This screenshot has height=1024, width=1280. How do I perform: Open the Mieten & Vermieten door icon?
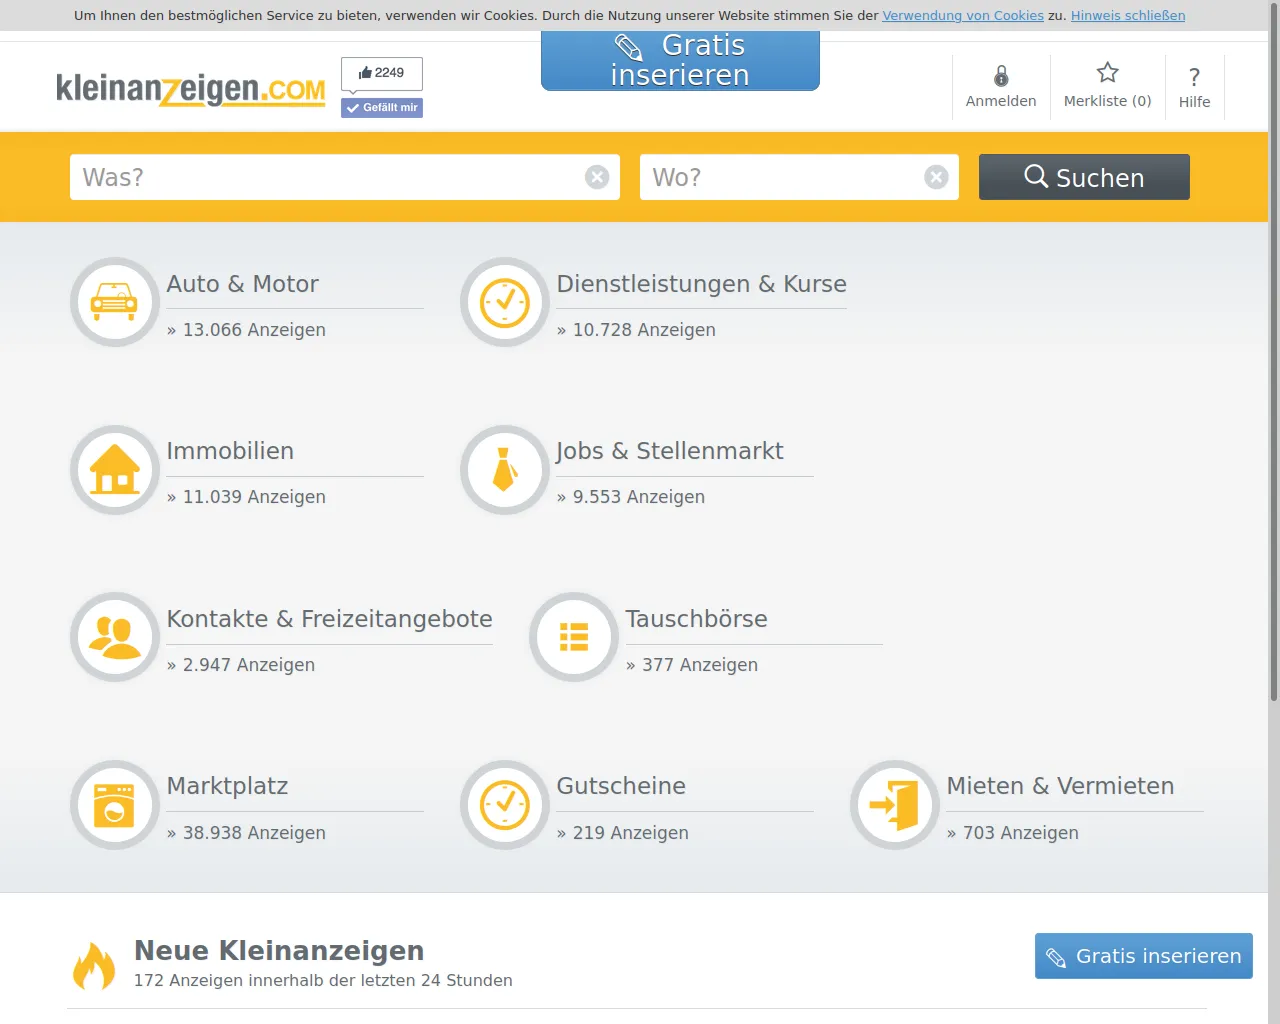895,805
